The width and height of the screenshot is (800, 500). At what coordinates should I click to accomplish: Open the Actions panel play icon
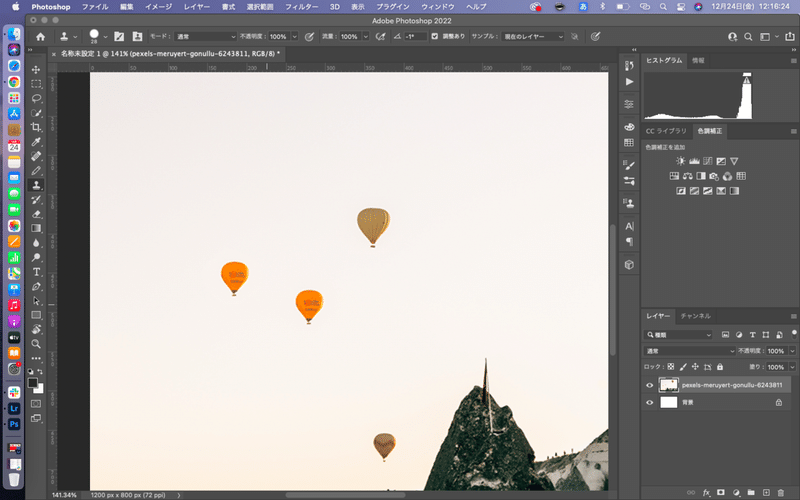pyautogui.click(x=629, y=82)
